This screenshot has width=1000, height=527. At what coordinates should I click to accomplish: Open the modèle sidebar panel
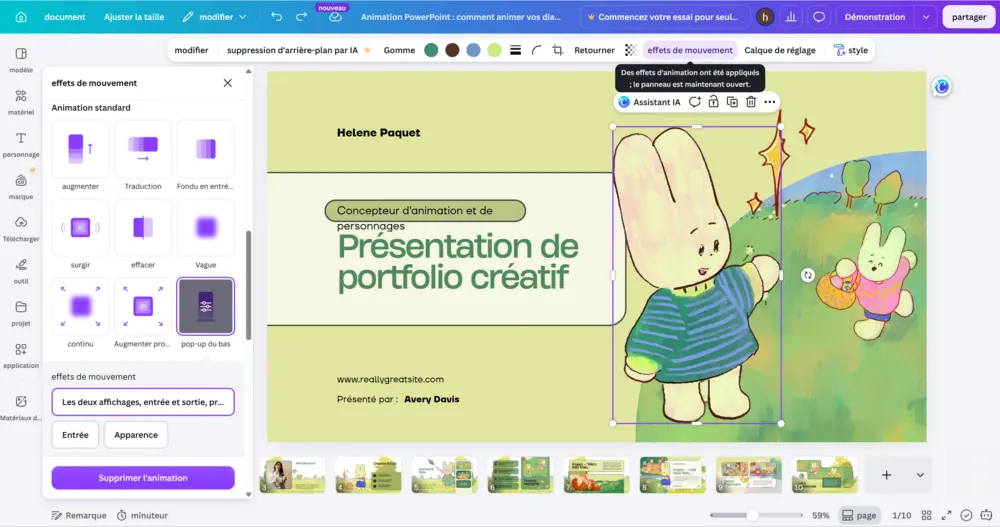coord(21,60)
